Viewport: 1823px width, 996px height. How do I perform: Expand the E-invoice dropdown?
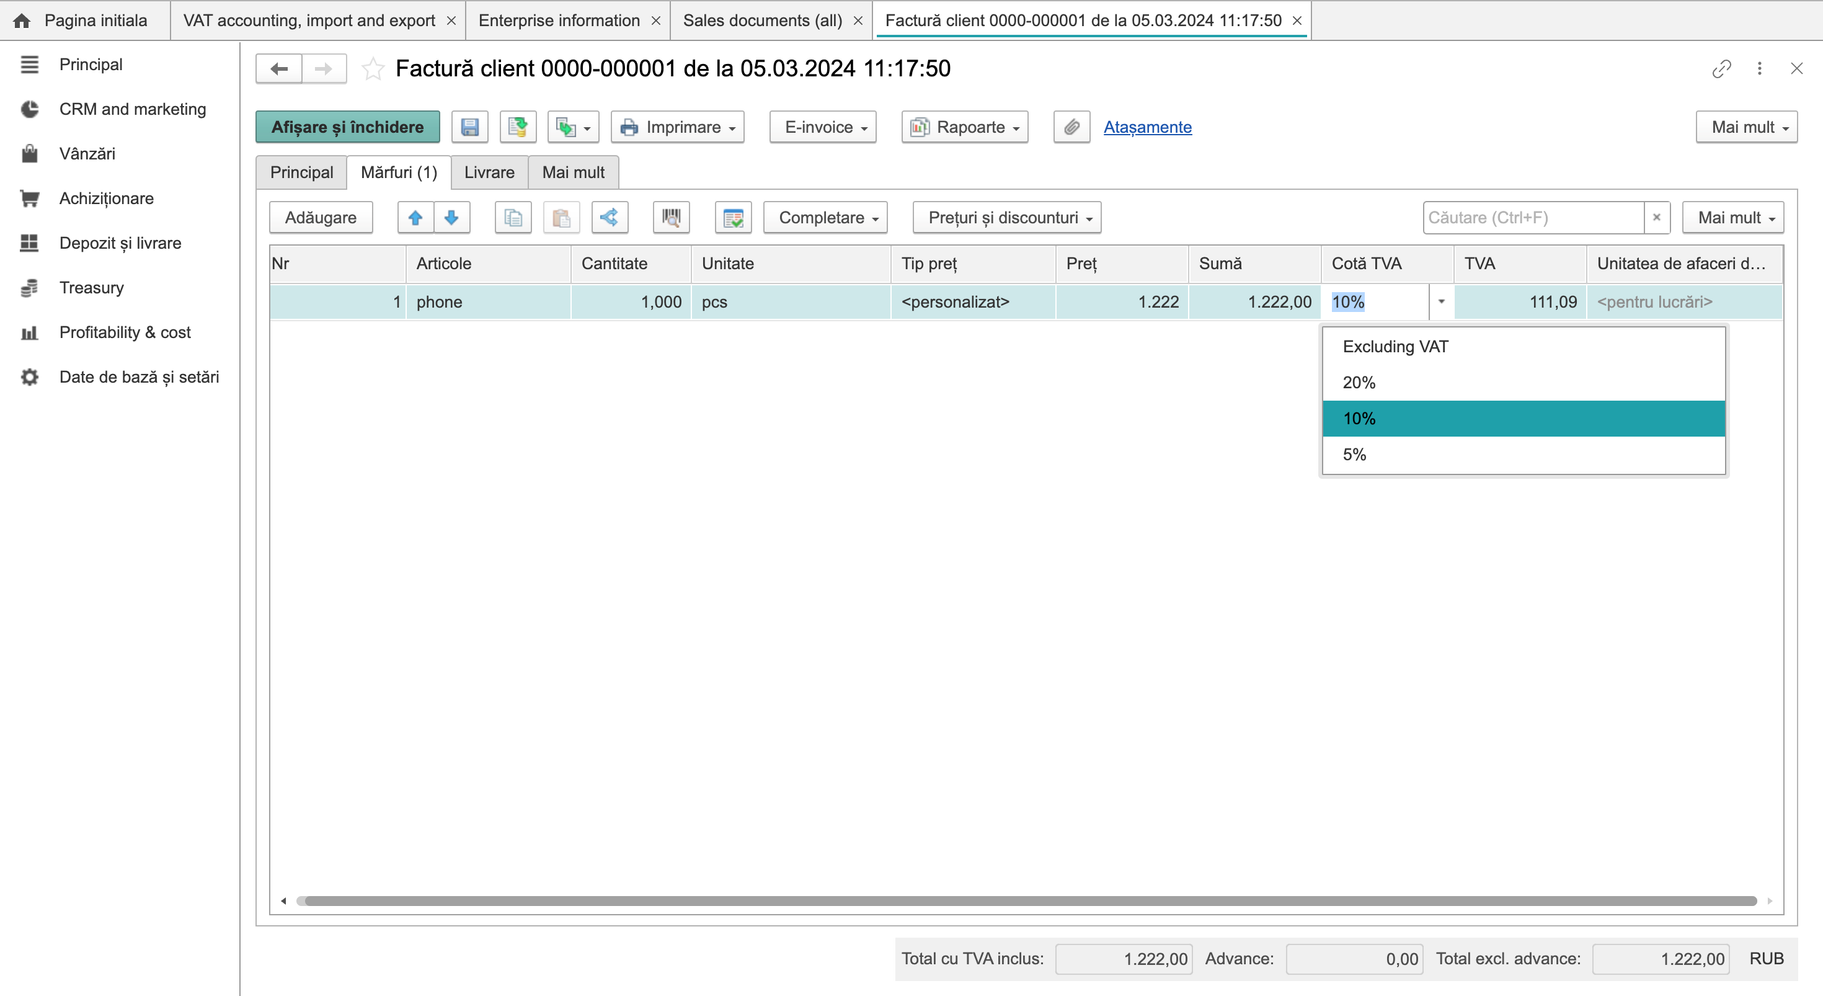[823, 127]
